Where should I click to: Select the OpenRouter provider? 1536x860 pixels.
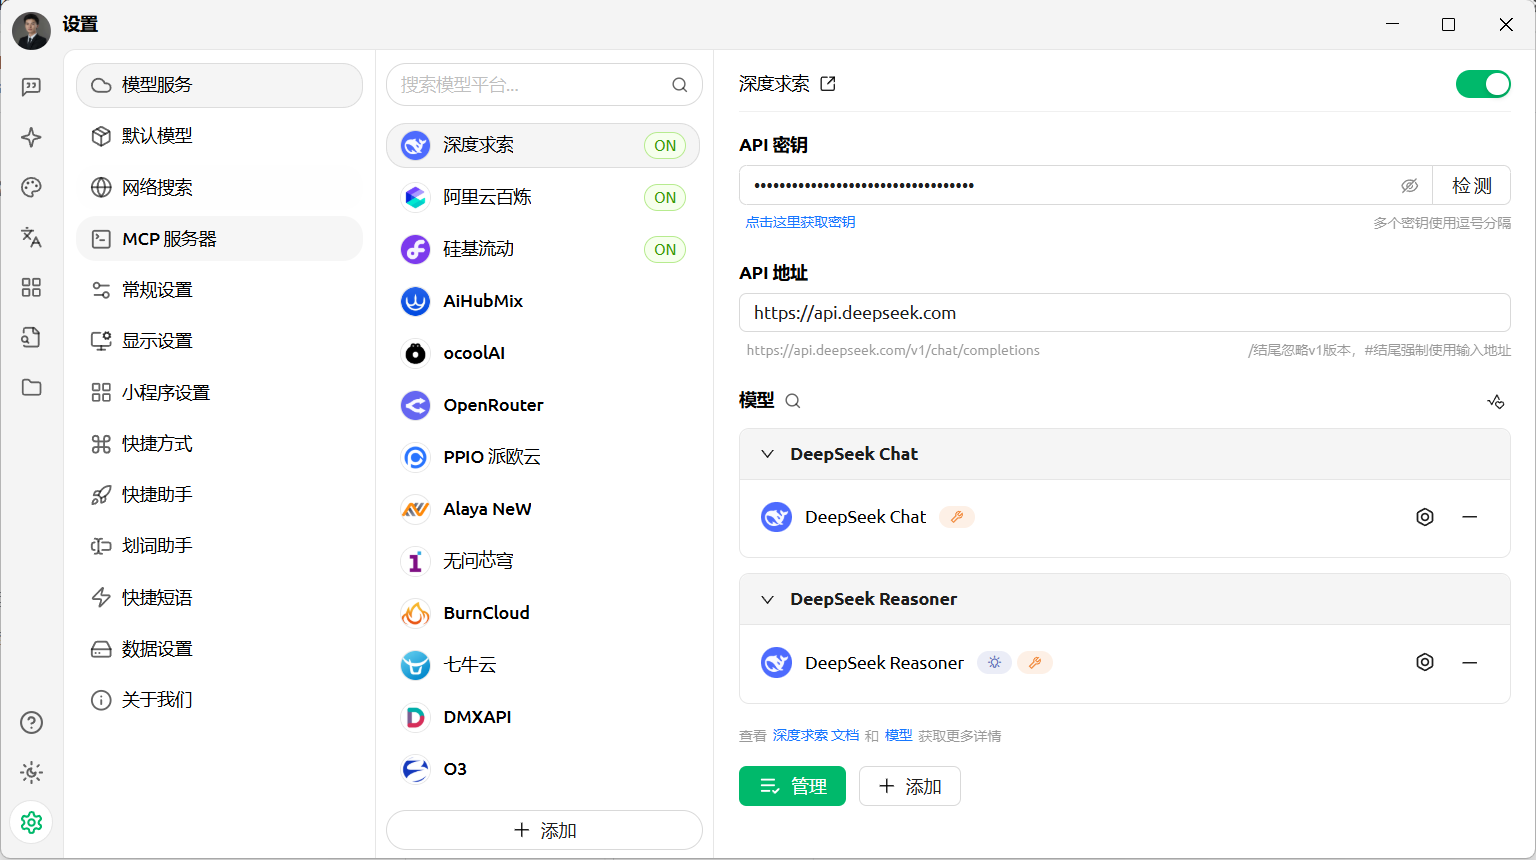[543, 405]
